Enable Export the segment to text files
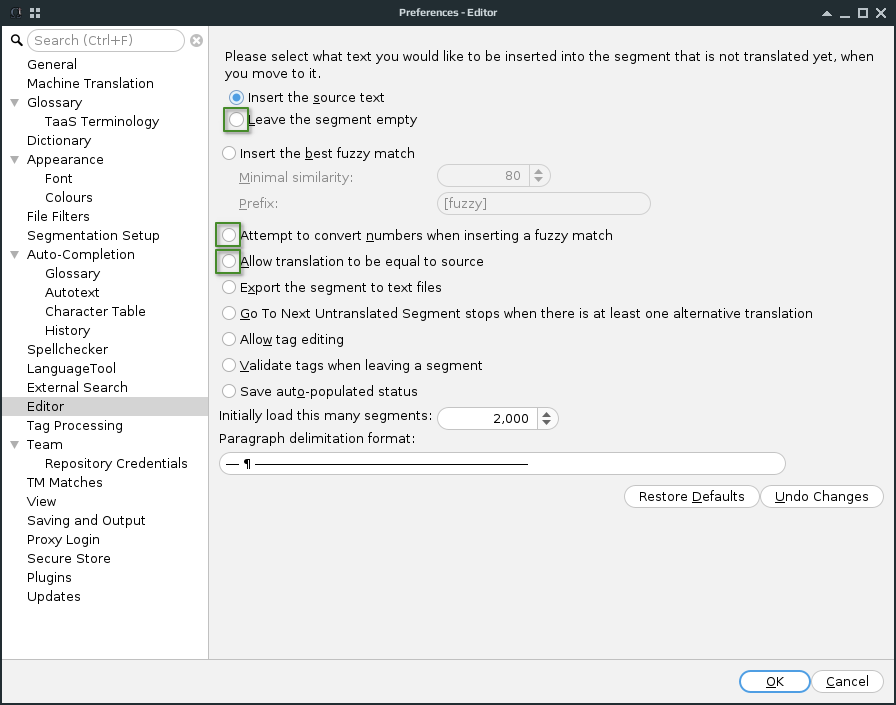Image resolution: width=896 pixels, height=705 pixels. click(x=230, y=288)
